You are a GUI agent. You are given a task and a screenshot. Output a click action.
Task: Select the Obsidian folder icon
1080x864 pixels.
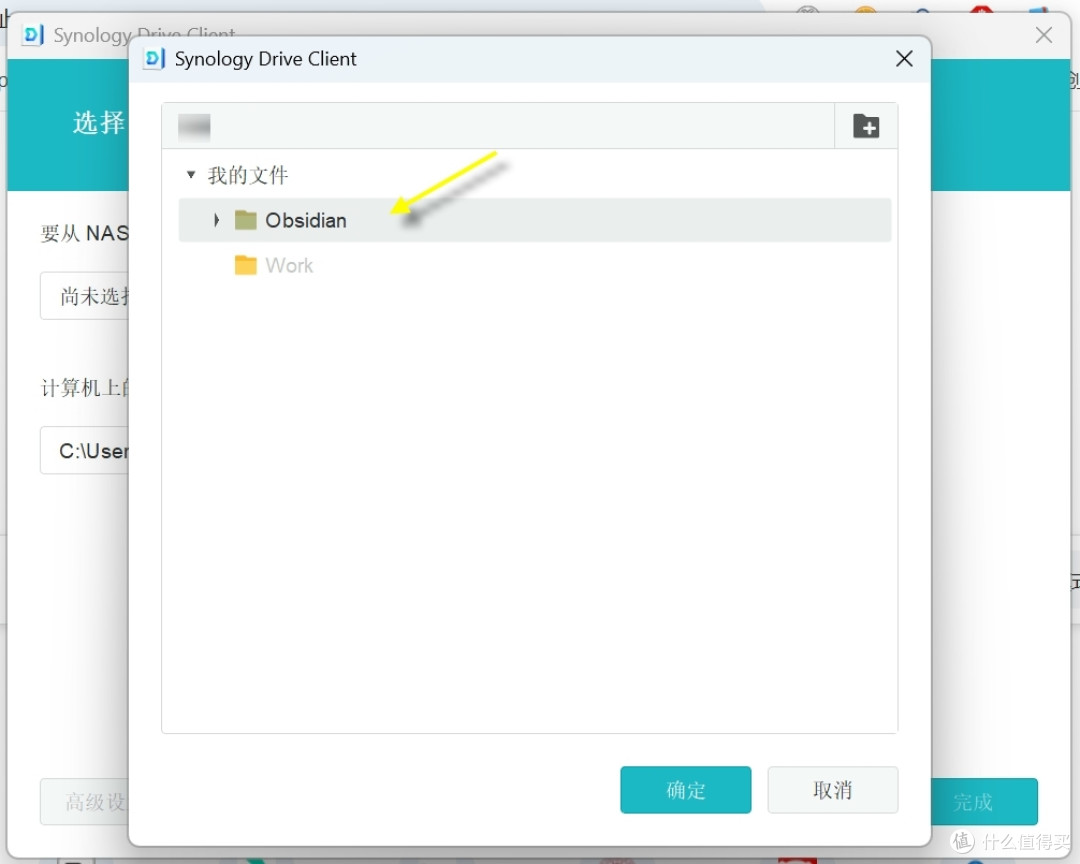[x=246, y=220]
